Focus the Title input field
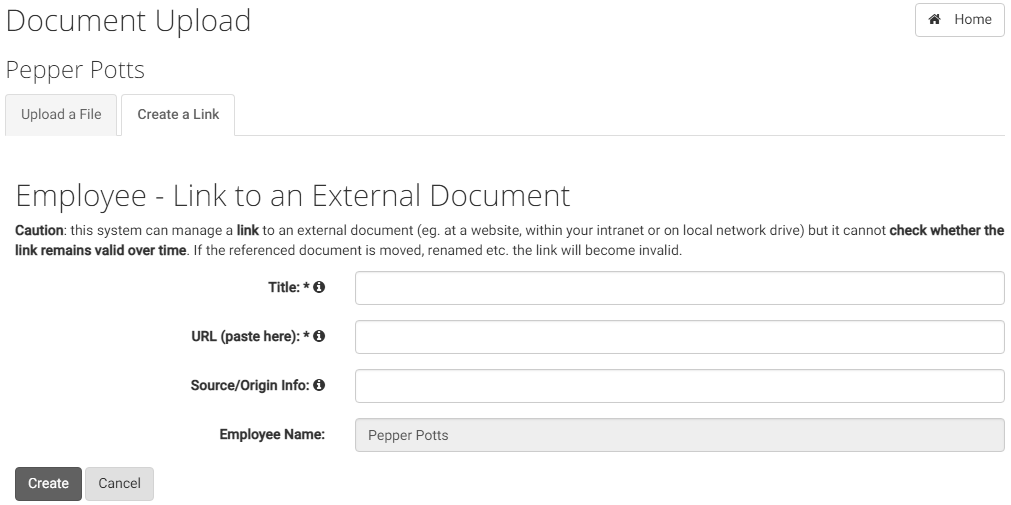Image resolution: width=1011 pixels, height=505 pixels. point(680,288)
